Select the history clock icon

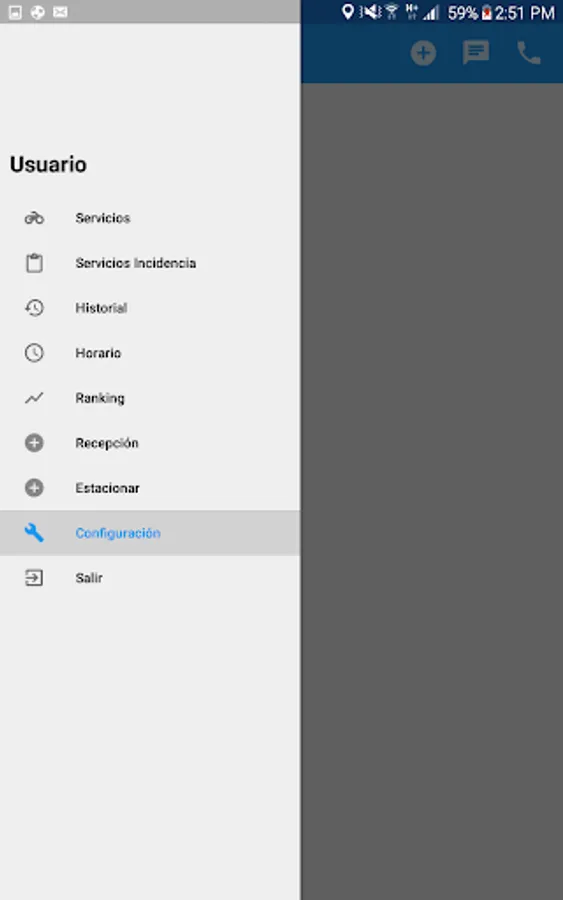pos(34,308)
